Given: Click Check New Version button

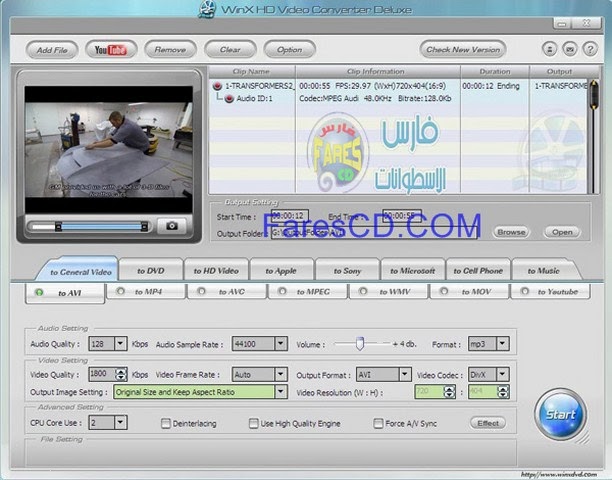Looking at the screenshot, I should [x=463, y=50].
